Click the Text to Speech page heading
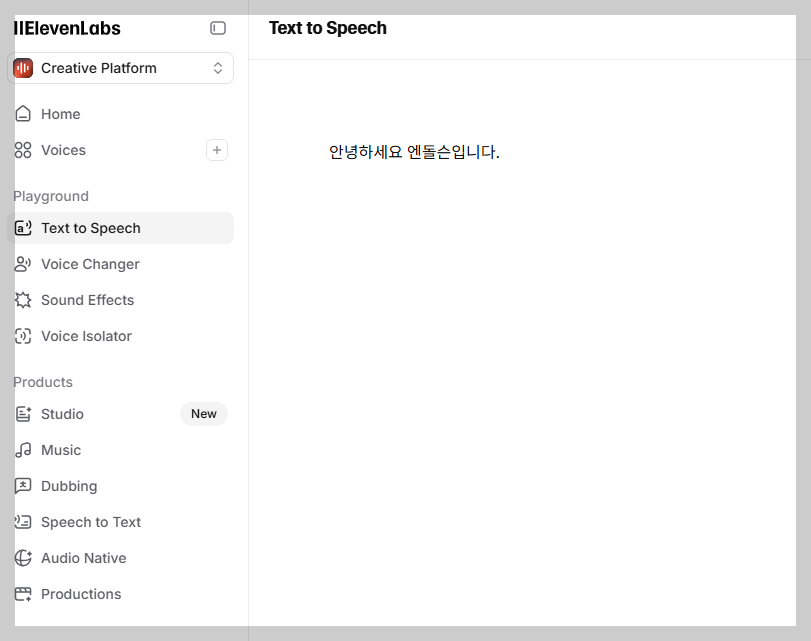 (x=327, y=28)
